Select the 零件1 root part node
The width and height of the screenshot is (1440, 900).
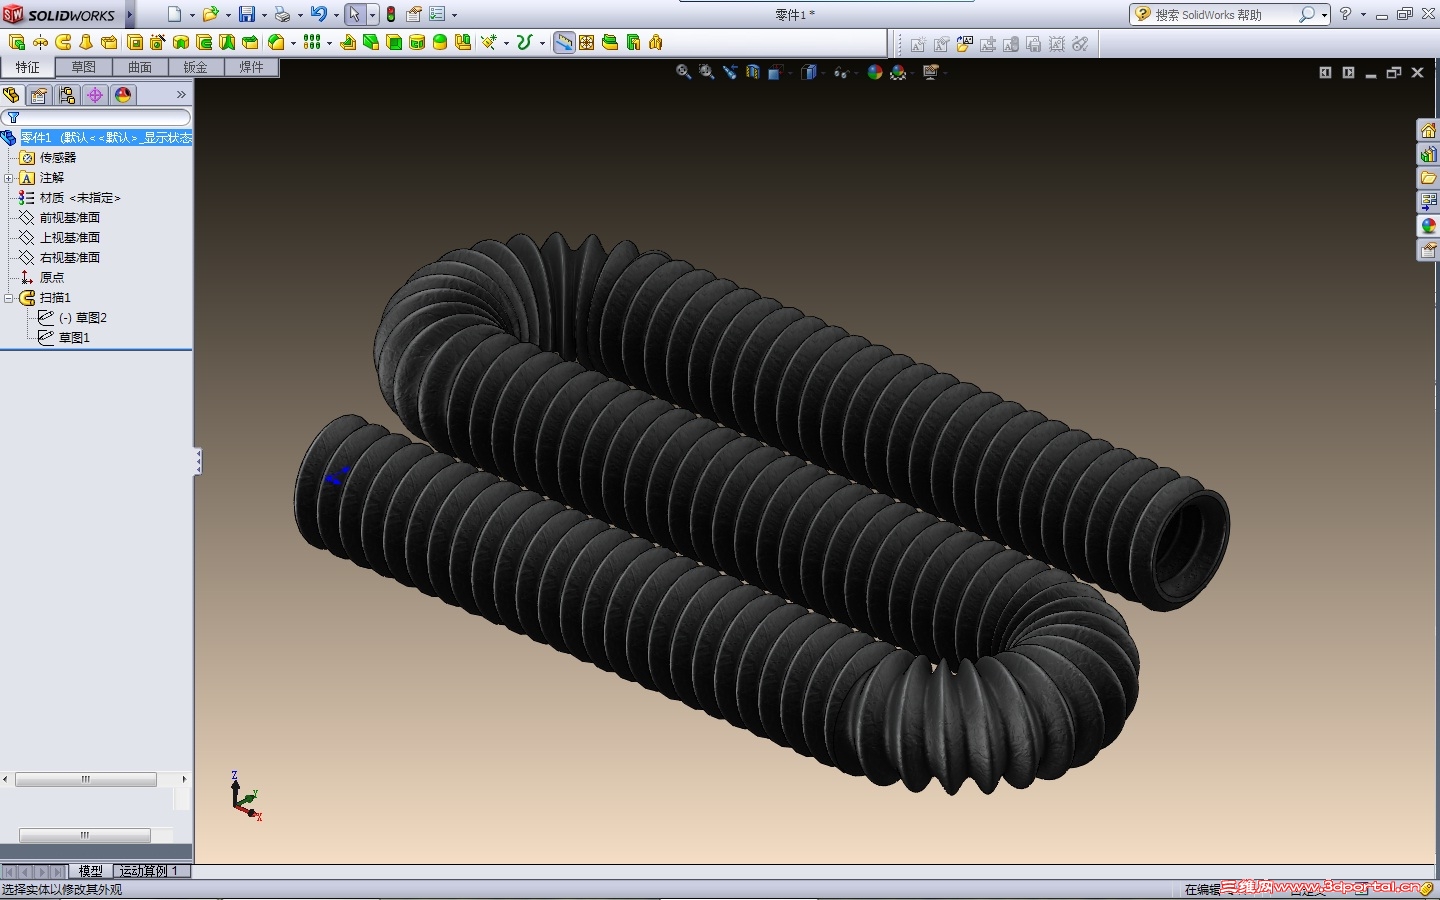click(97, 138)
